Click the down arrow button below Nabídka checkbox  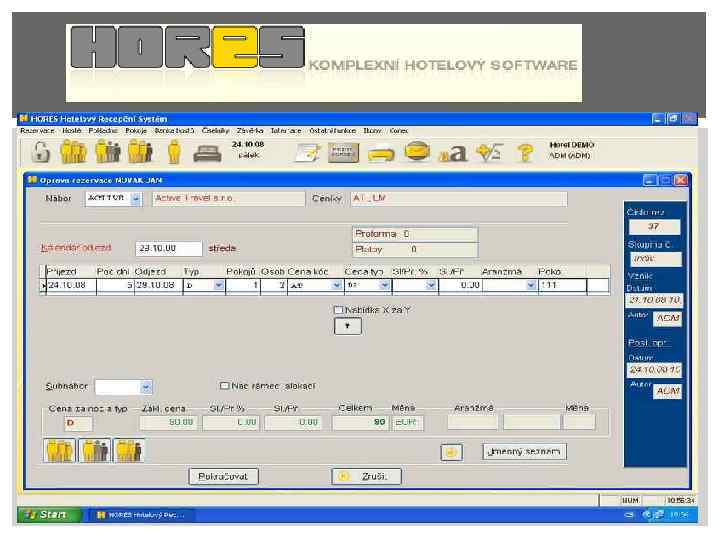click(x=348, y=326)
